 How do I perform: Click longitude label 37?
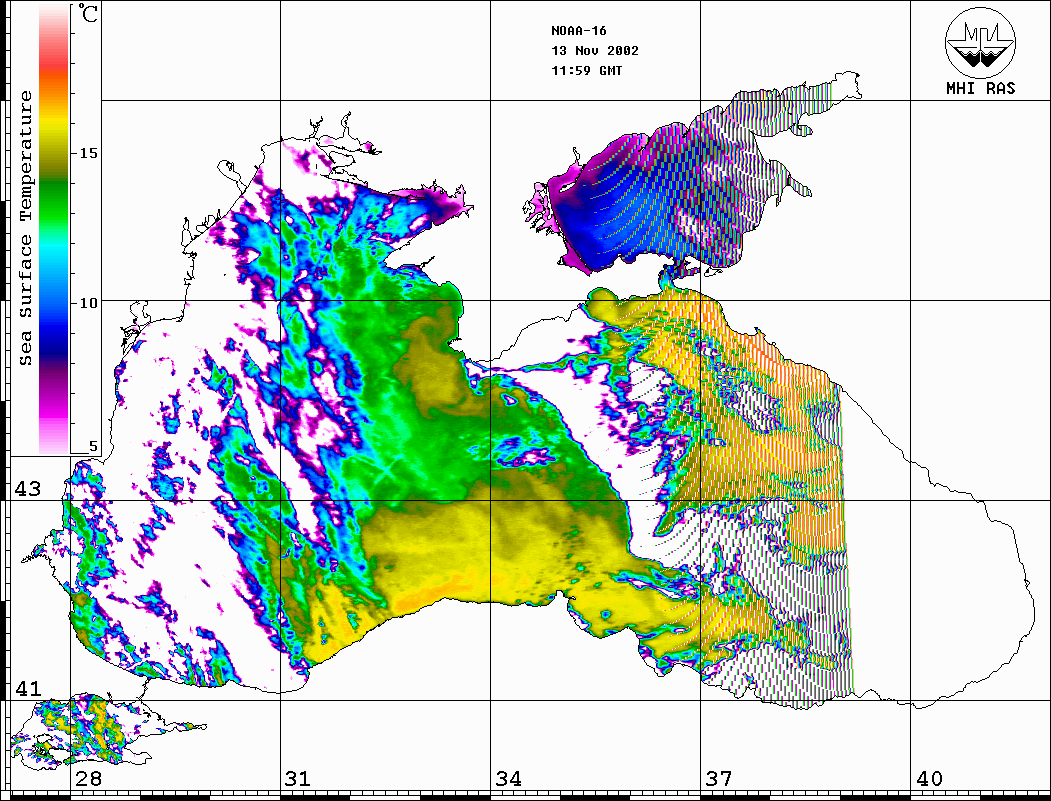[x=719, y=779]
